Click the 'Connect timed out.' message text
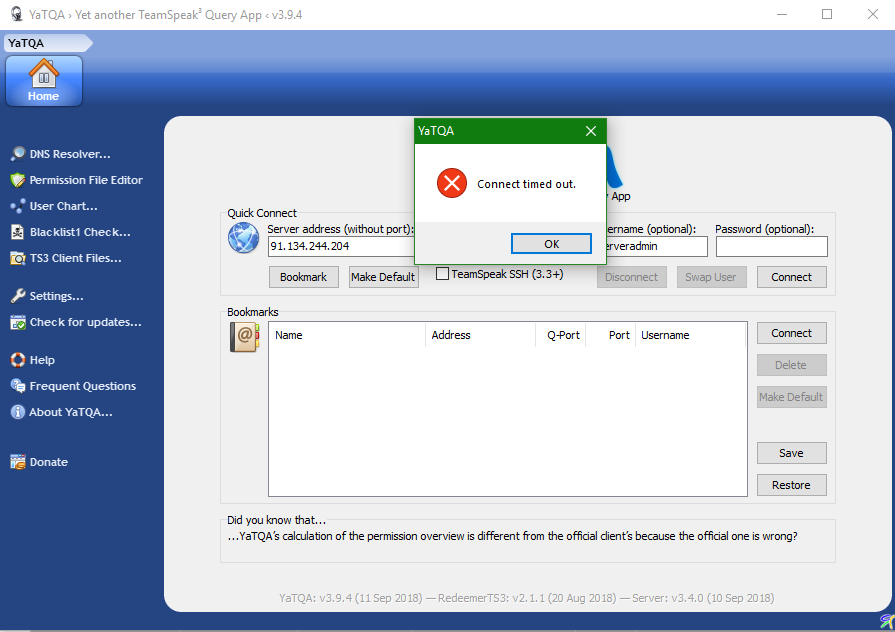 (526, 184)
